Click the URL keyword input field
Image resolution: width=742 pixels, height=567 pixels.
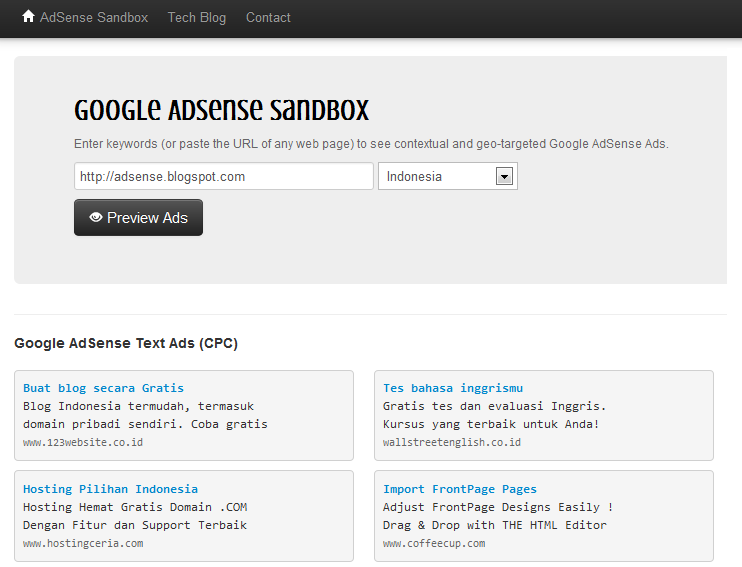224,176
